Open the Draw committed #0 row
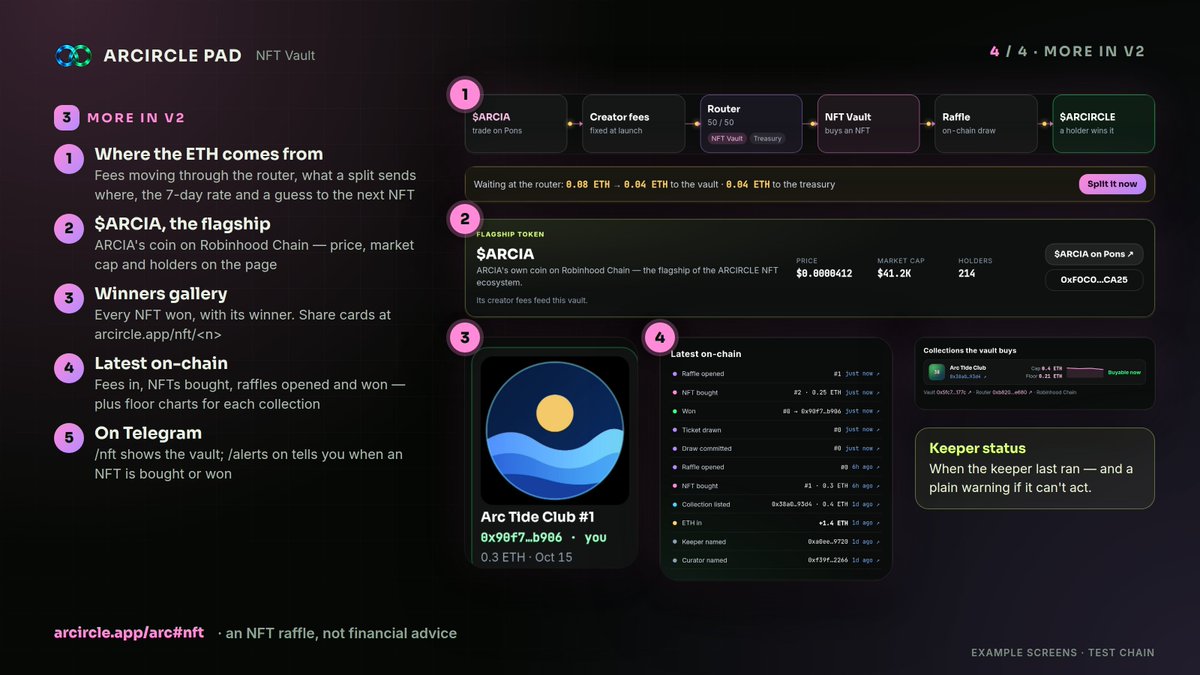 (x=776, y=449)
